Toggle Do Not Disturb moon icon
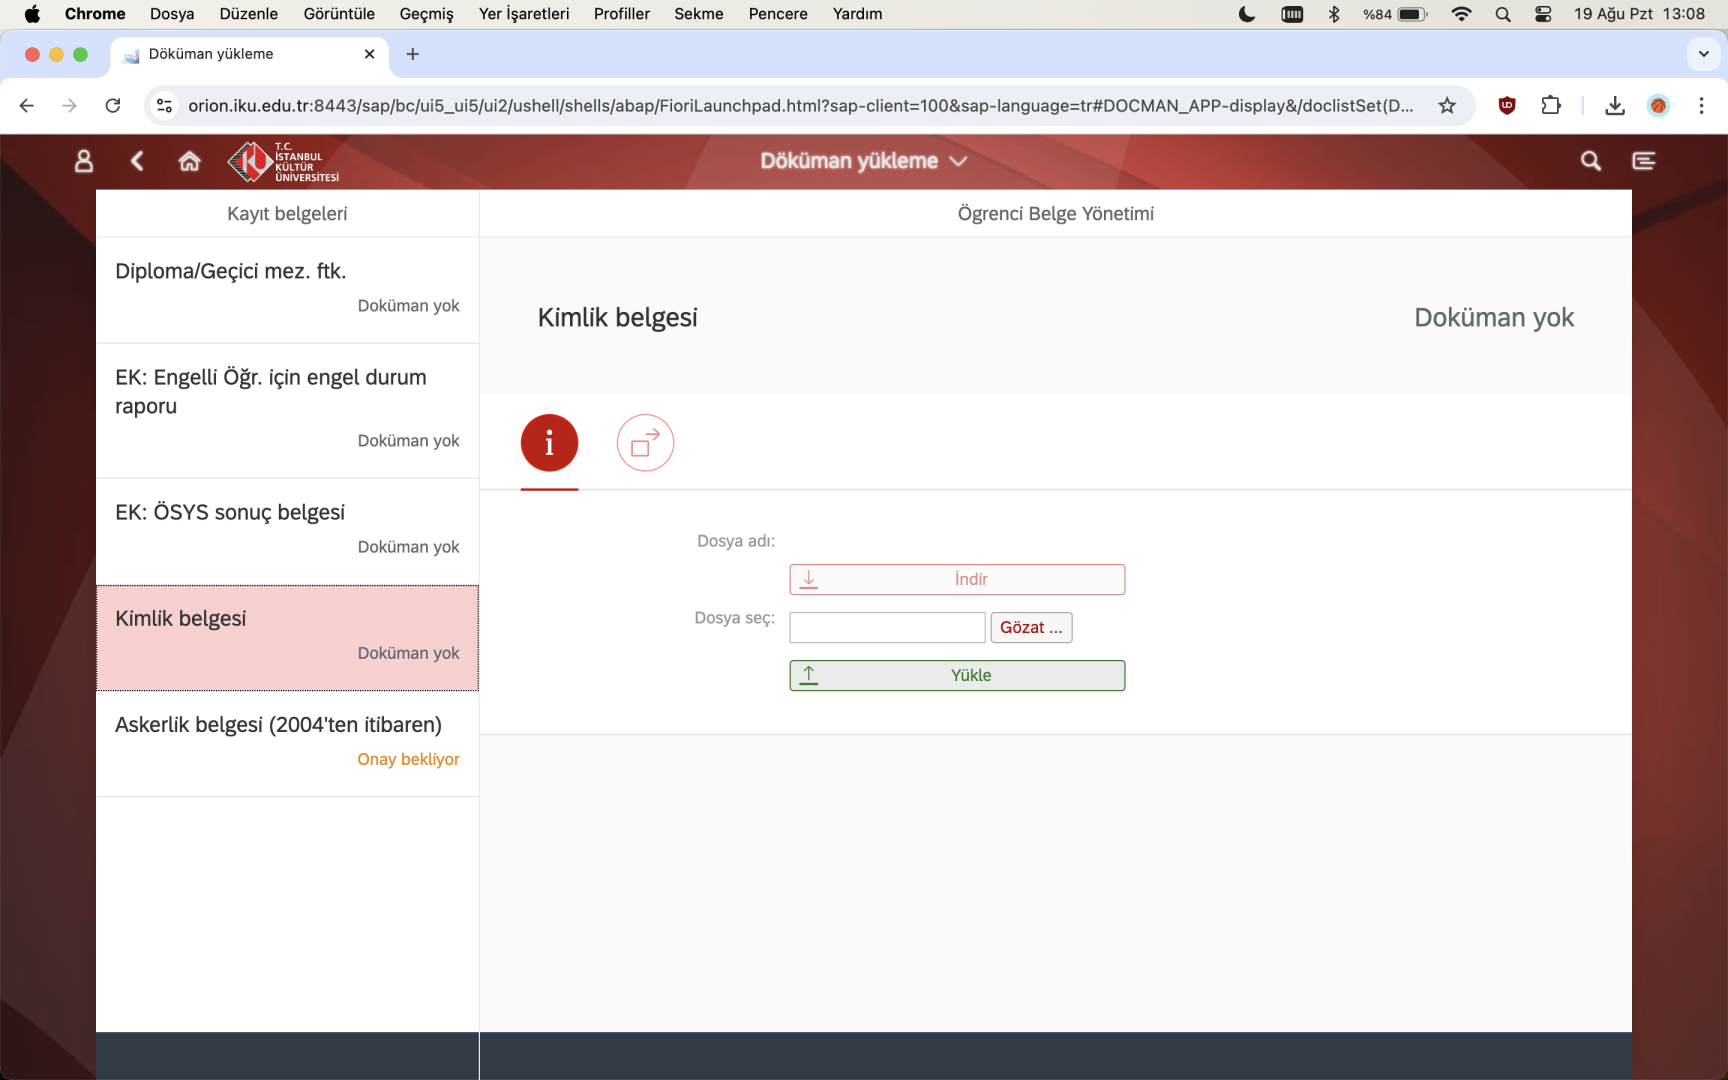1728x1080 pixels. click(x=1247, y=14)
